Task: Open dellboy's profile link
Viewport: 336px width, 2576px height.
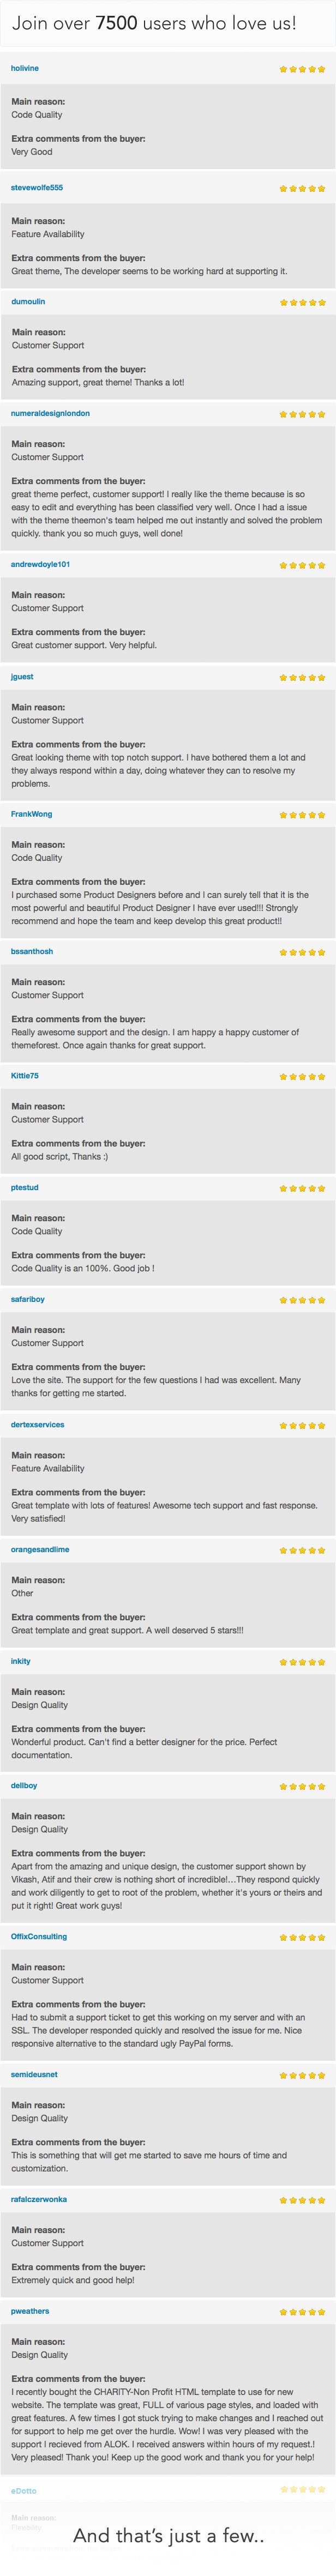Action: tap(24, 1785)
